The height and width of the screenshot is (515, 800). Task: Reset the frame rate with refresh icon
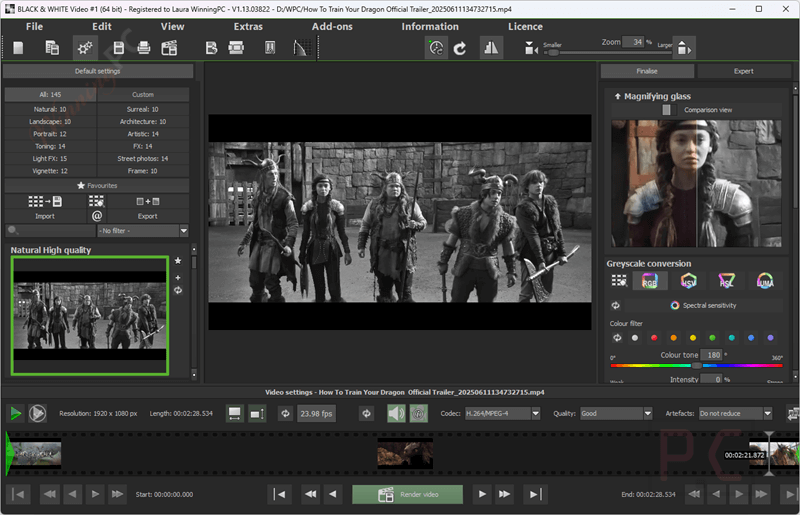pyautogui.click(x=286, y=413)
